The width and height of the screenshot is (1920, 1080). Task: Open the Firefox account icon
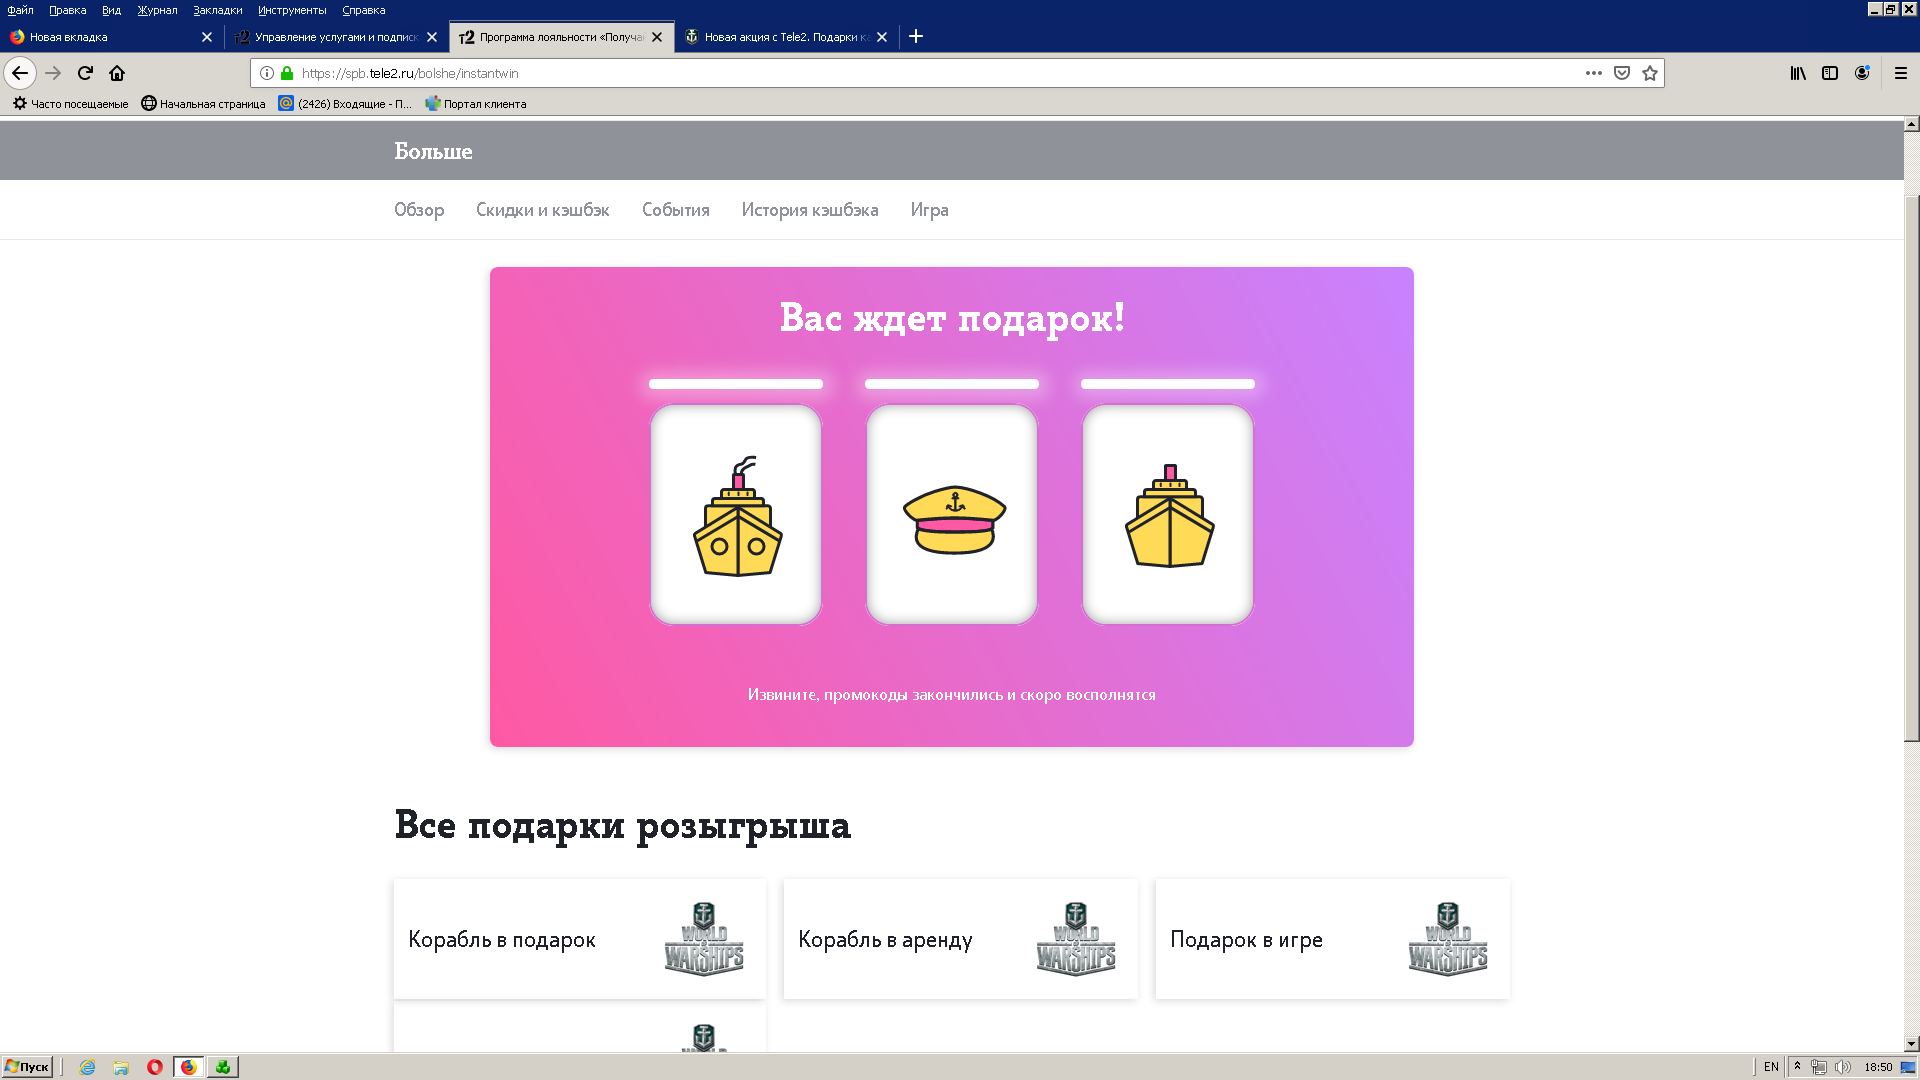click(1862, 73)
